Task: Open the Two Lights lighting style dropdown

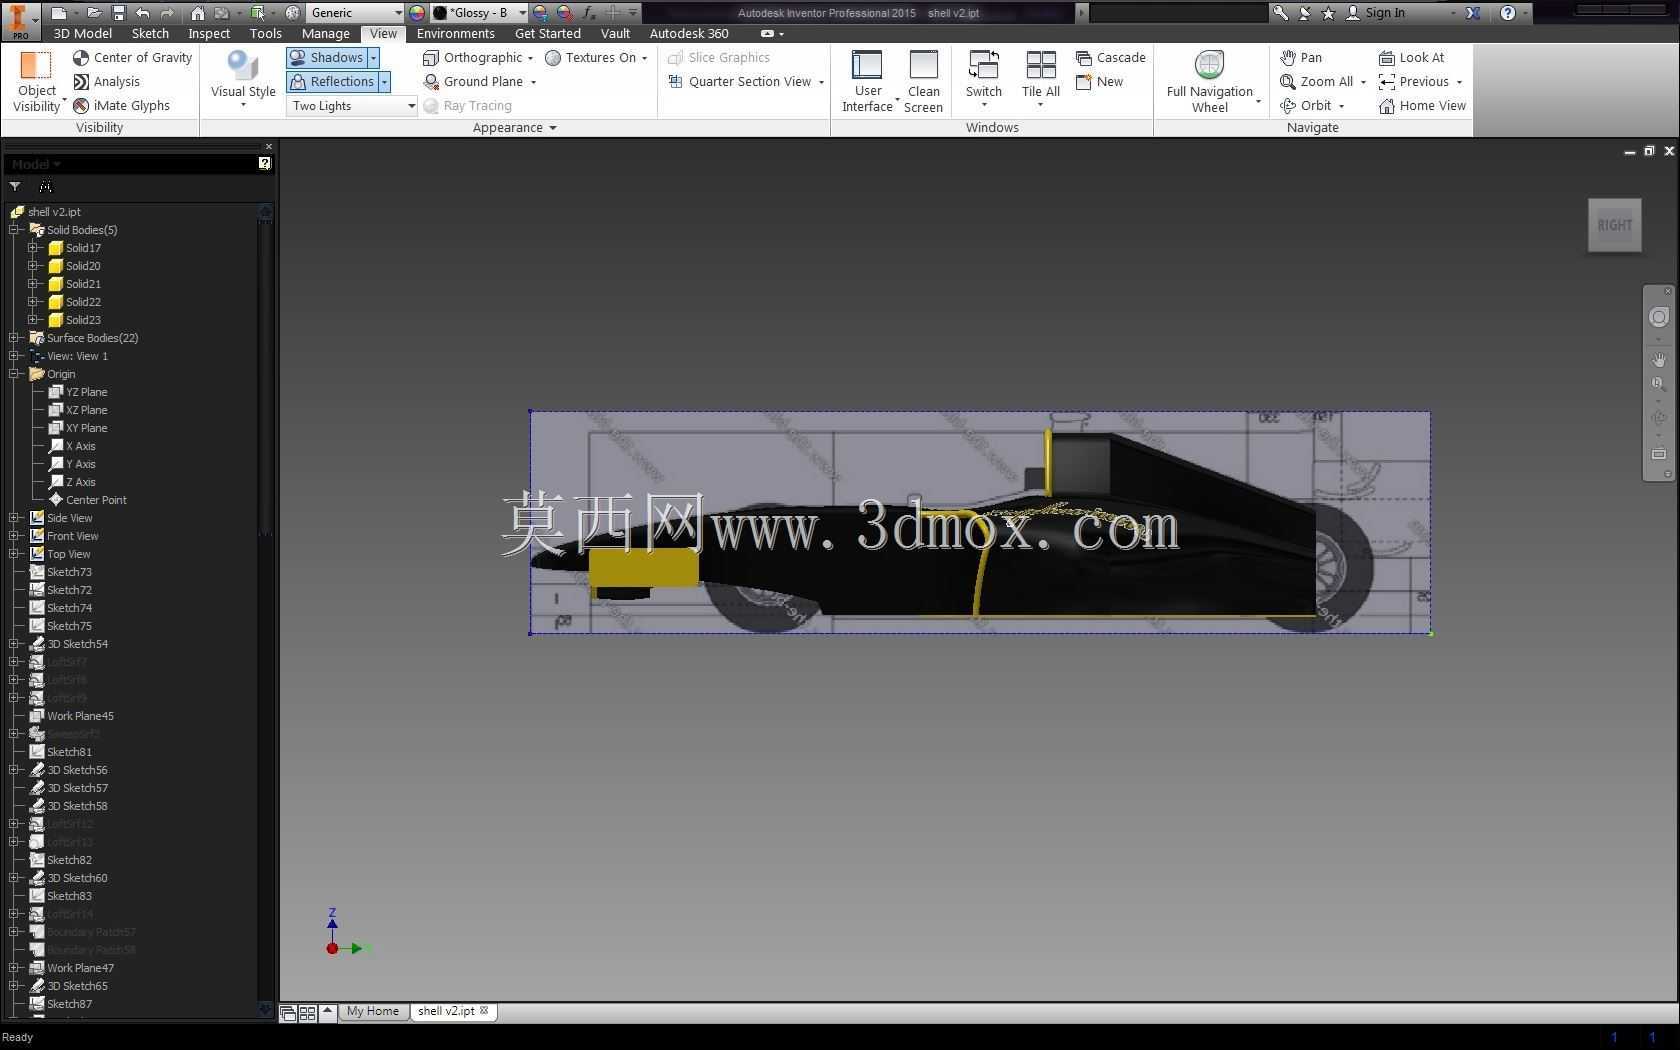Action: [352, 106]
